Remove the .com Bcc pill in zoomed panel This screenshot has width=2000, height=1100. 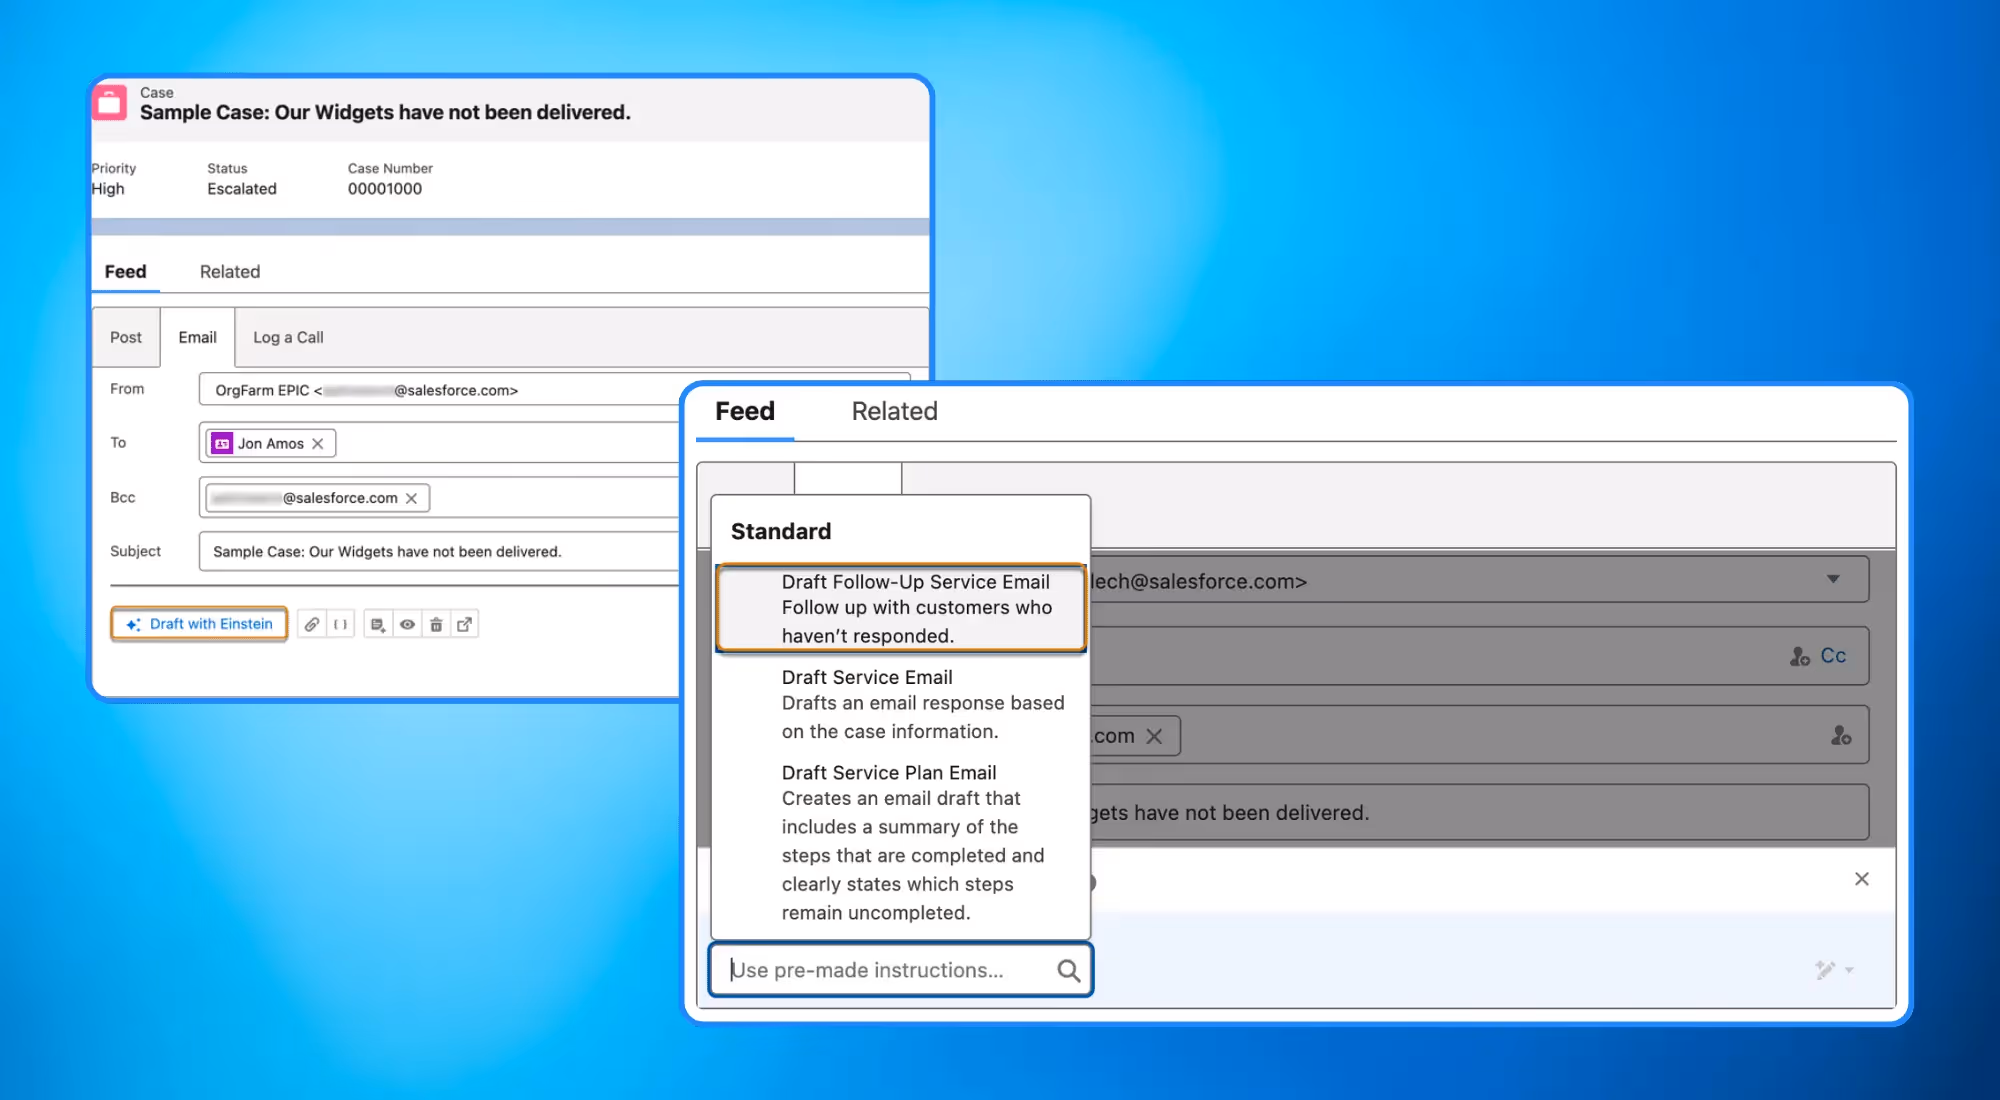coord(1154,736)
